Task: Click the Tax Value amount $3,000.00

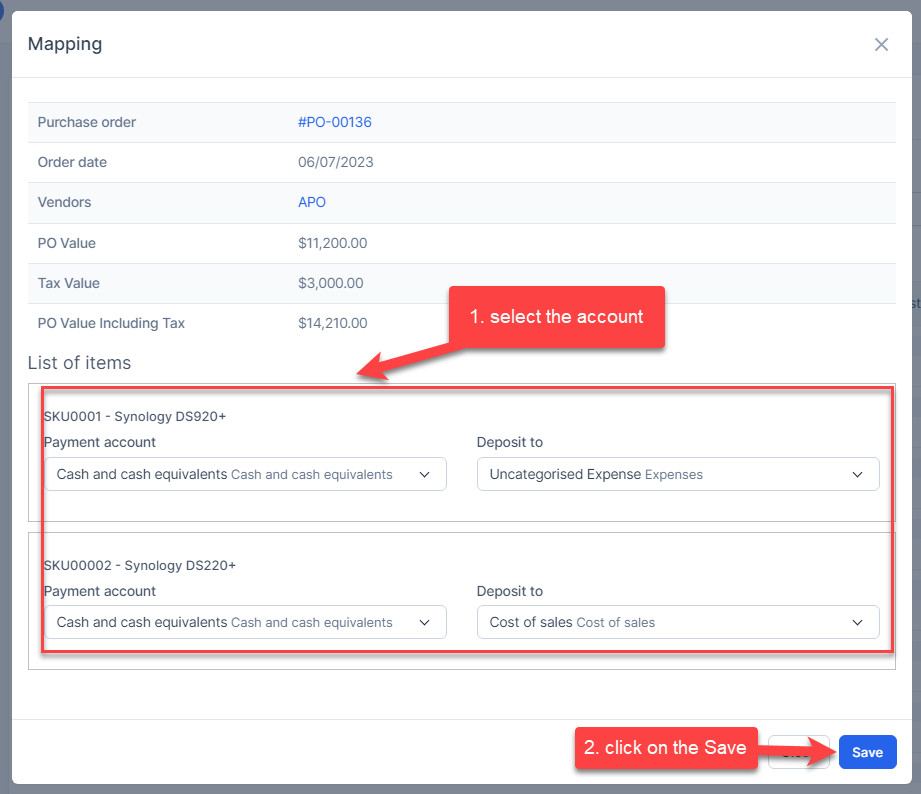Action: coord(330,283)
